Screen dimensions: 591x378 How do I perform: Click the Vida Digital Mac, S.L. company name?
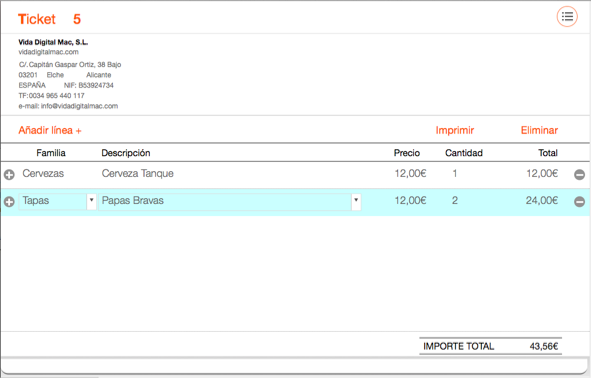tap(53, 42)
